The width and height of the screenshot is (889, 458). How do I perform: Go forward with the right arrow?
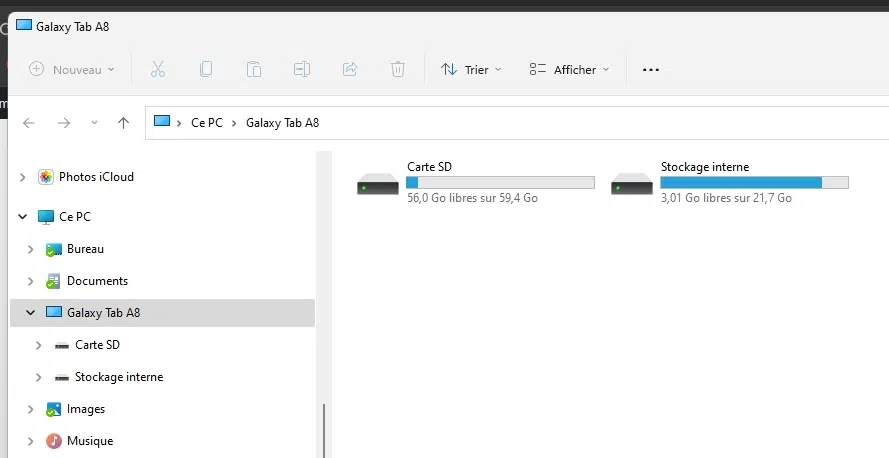64,123
